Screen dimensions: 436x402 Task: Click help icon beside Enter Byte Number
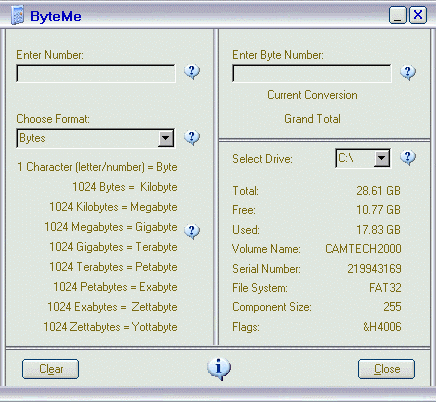(408, 72)
